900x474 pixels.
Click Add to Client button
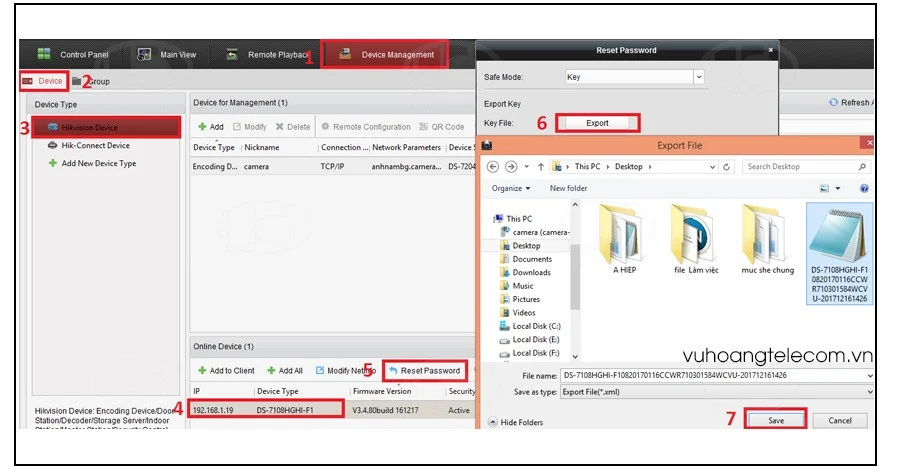point(226,371)
